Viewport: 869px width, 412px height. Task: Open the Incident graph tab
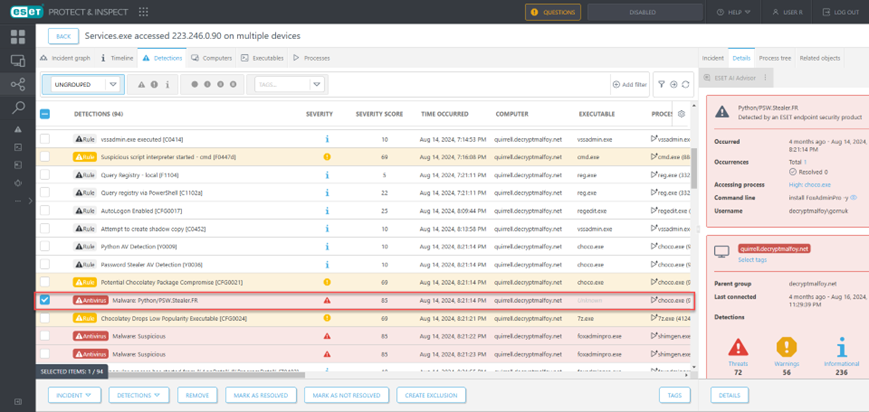(x=65, y=58)
